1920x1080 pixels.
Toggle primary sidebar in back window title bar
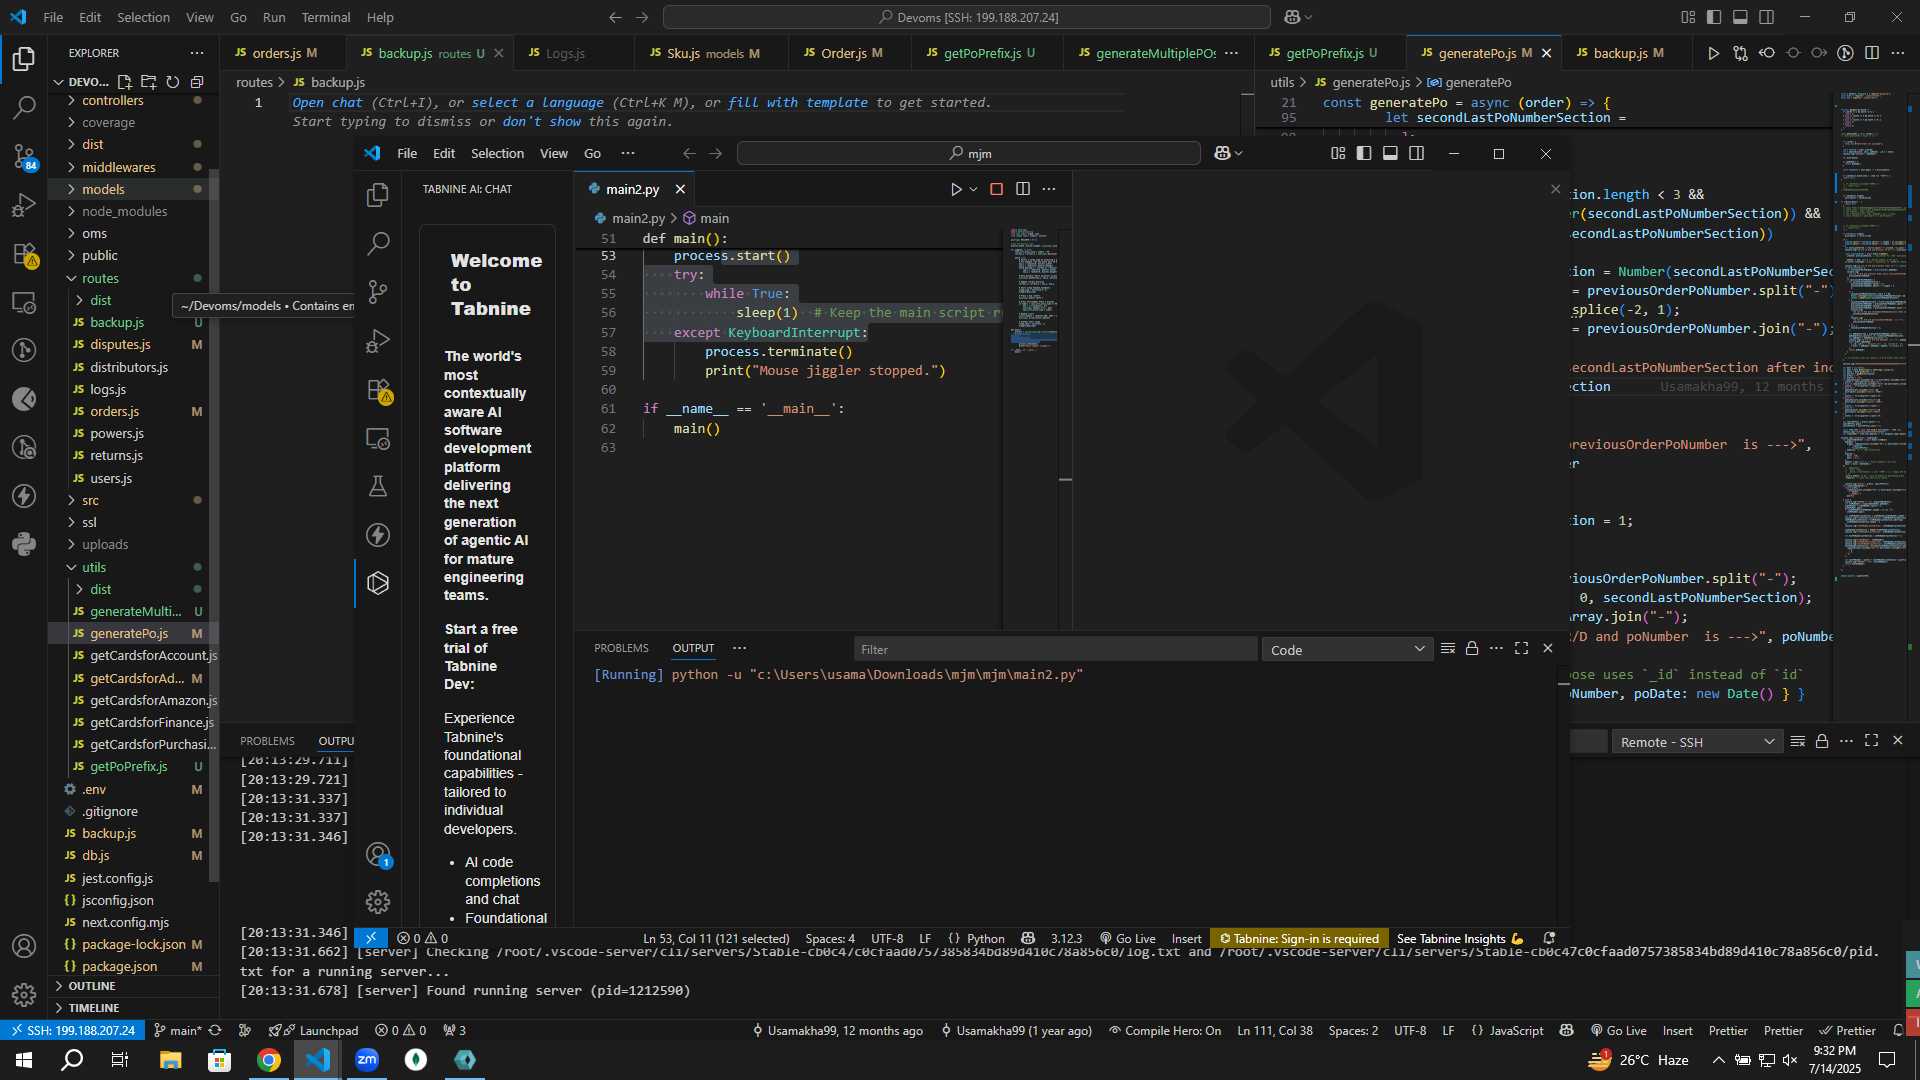point(1714,17)
